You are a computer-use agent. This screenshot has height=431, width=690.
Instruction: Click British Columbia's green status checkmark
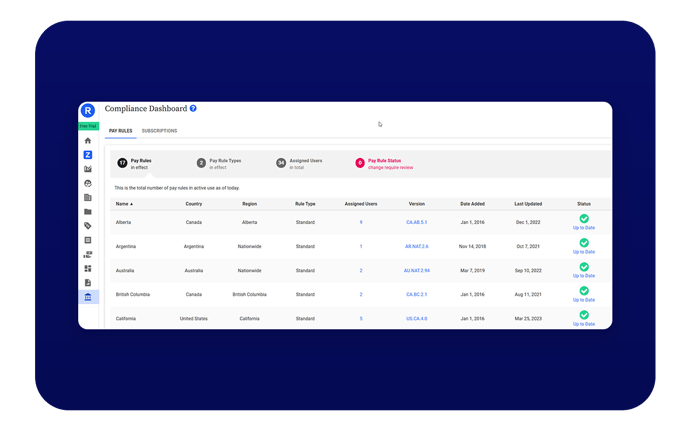point(584,291)
